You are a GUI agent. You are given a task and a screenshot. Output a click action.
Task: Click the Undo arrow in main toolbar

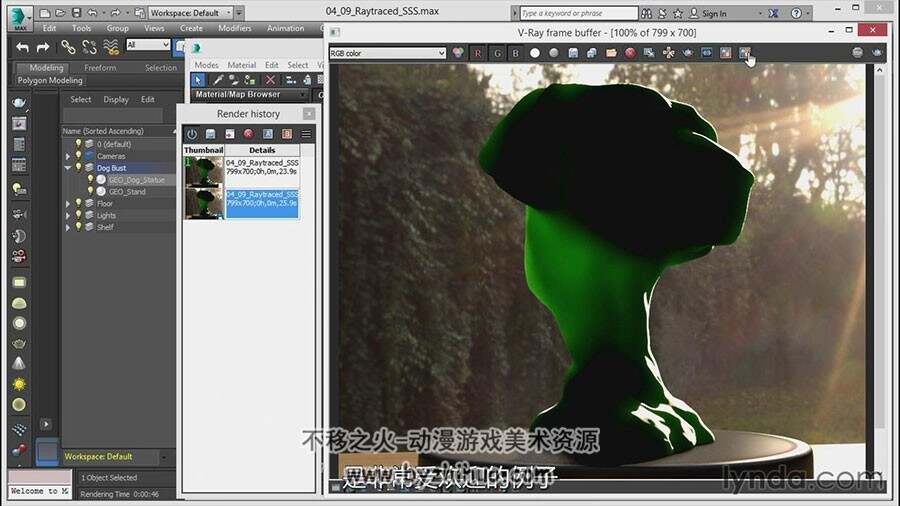[x=22, y=48]
